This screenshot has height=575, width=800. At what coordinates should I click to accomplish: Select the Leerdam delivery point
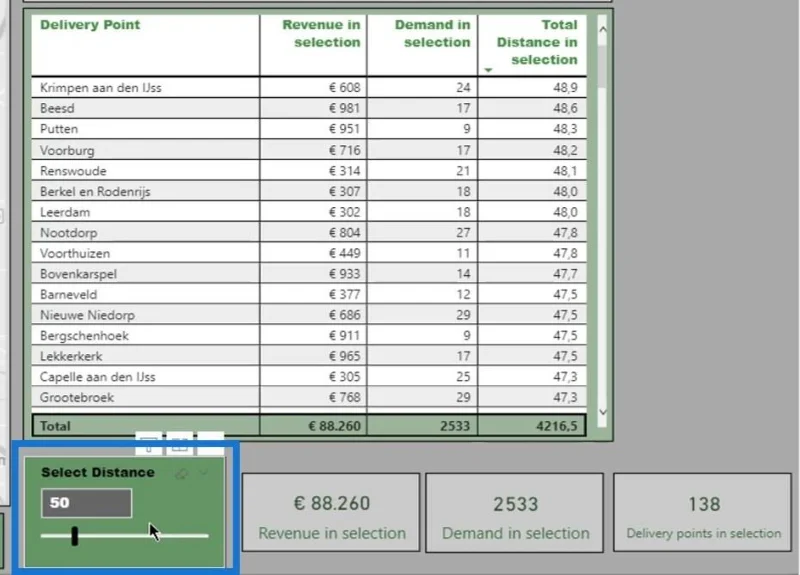[65, 212]
